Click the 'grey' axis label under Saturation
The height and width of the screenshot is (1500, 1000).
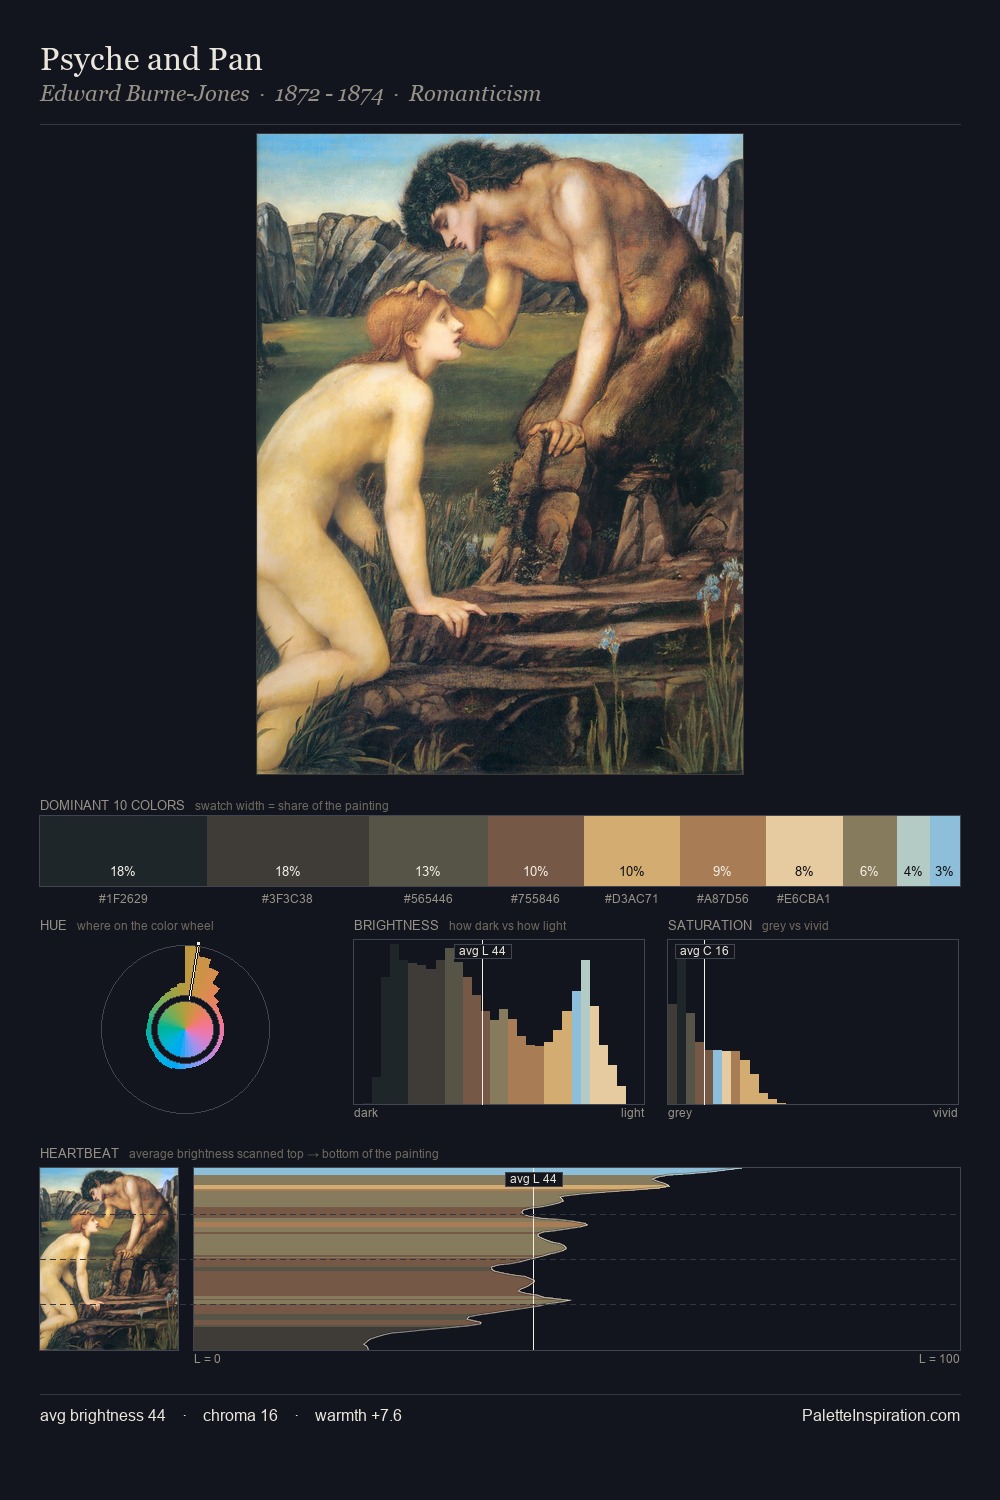click(x=680, y=1112)
